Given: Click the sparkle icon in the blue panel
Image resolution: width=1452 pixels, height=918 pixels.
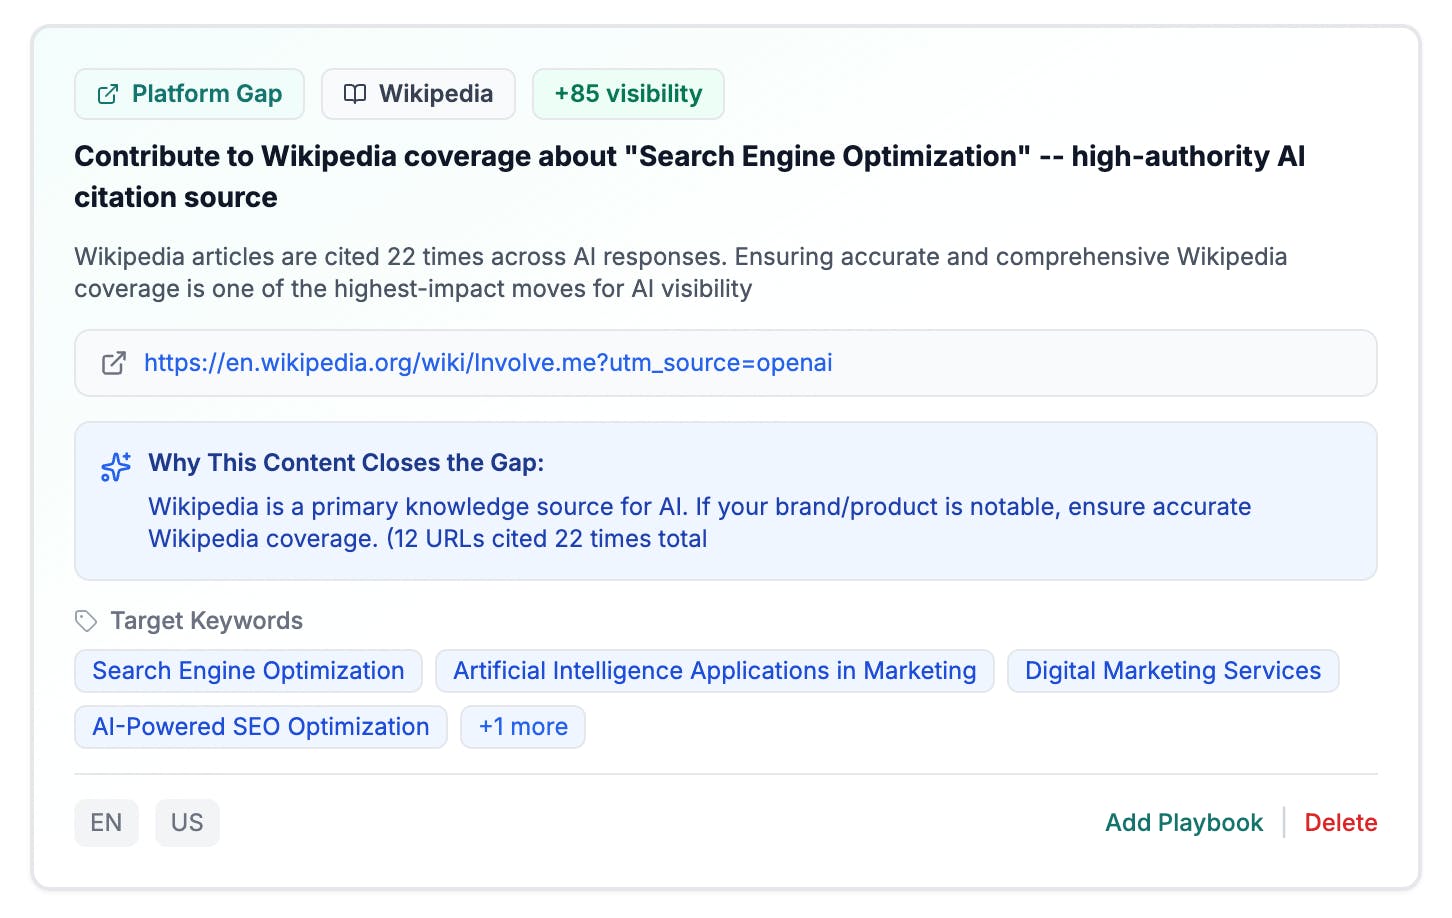Looking at the screenshot, I should pos(116,467).
